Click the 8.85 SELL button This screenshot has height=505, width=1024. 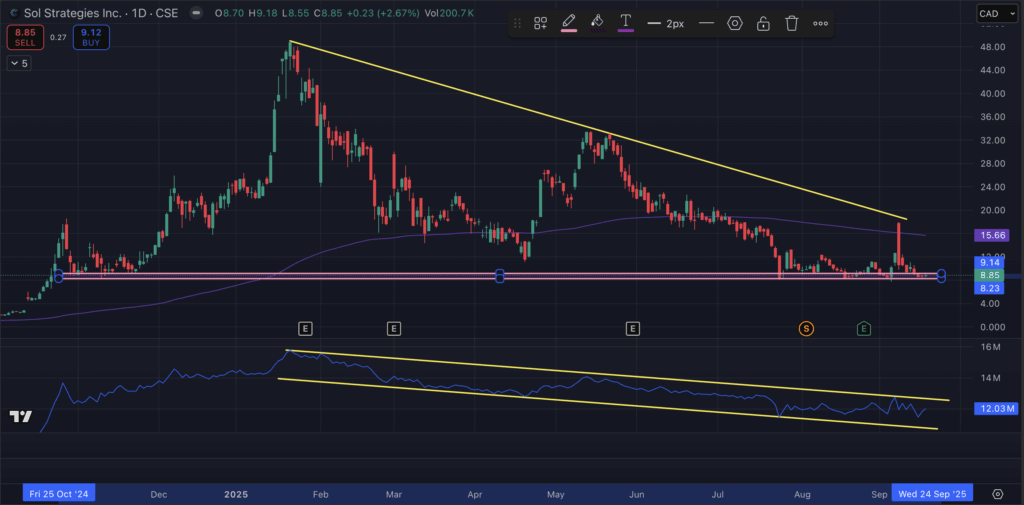25,37
